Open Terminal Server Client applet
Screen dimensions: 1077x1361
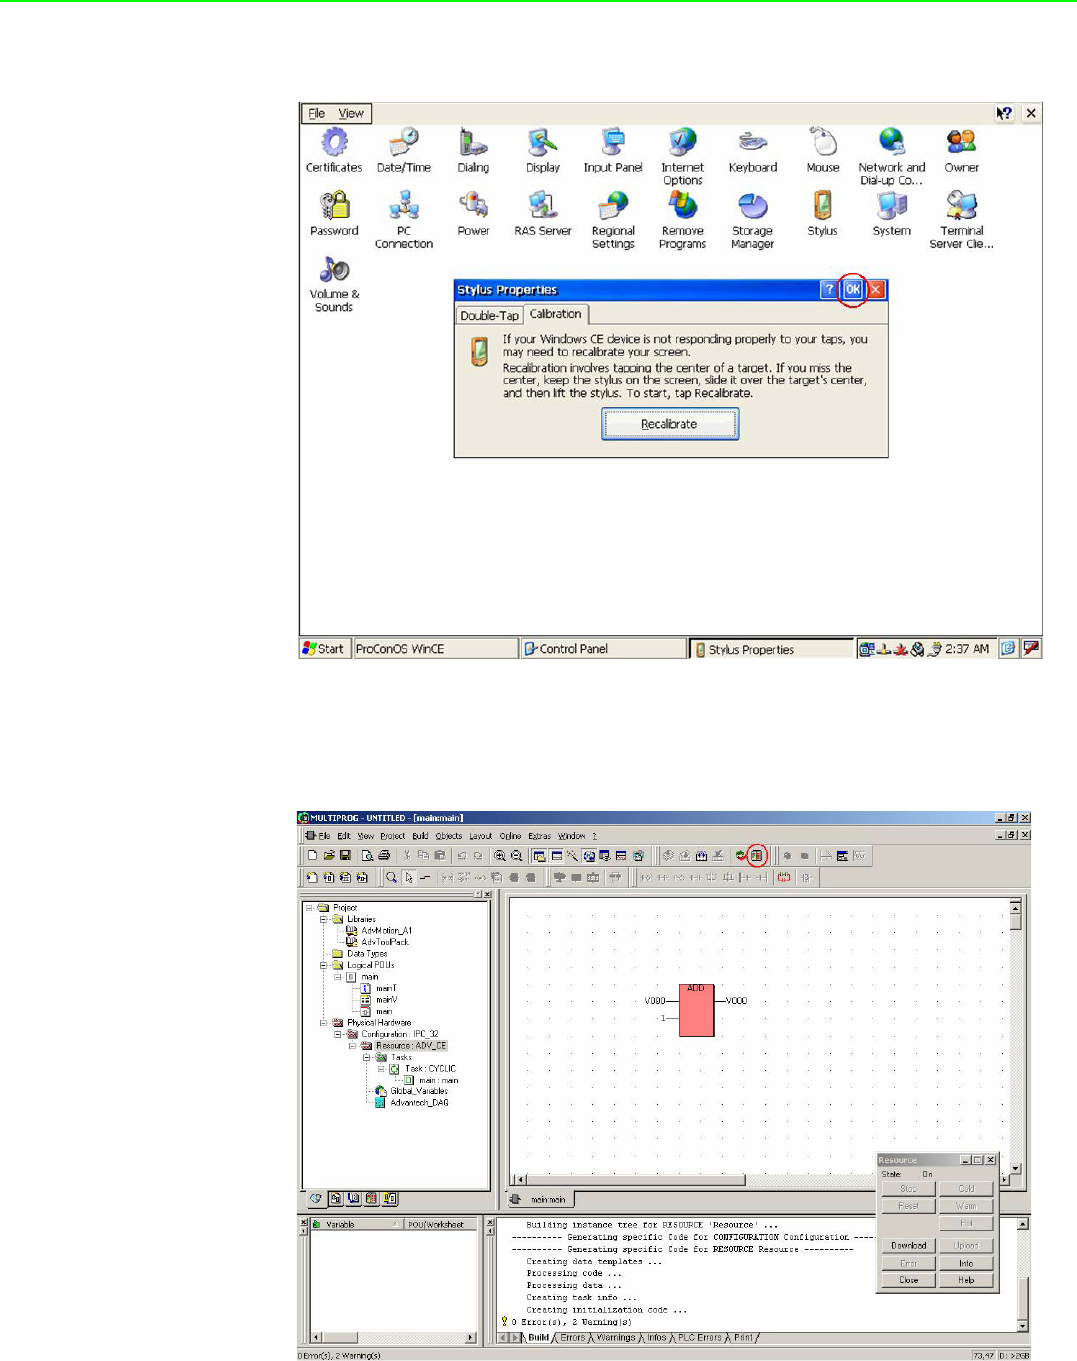(x=962, y=220)
